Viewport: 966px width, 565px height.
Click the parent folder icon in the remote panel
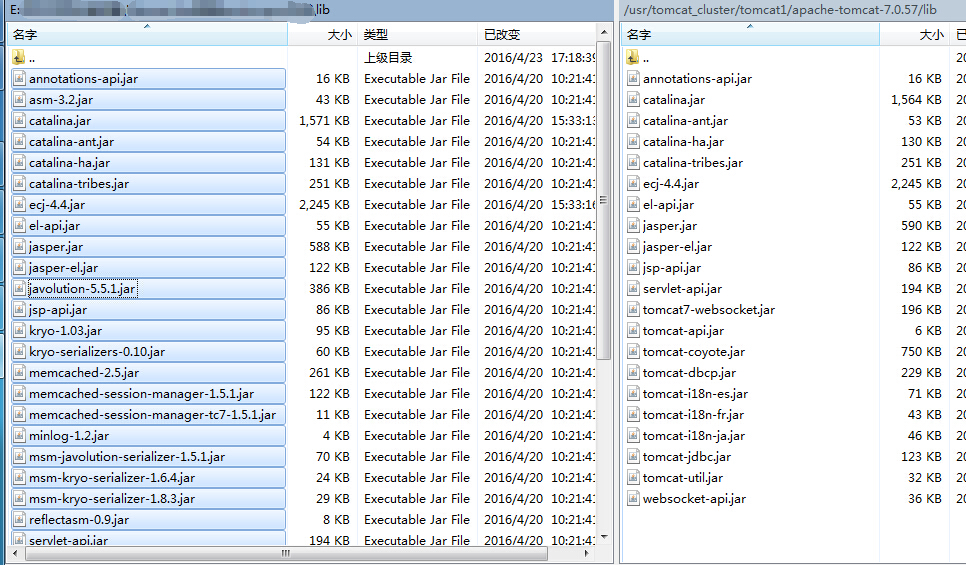click(x=633, y=57)
